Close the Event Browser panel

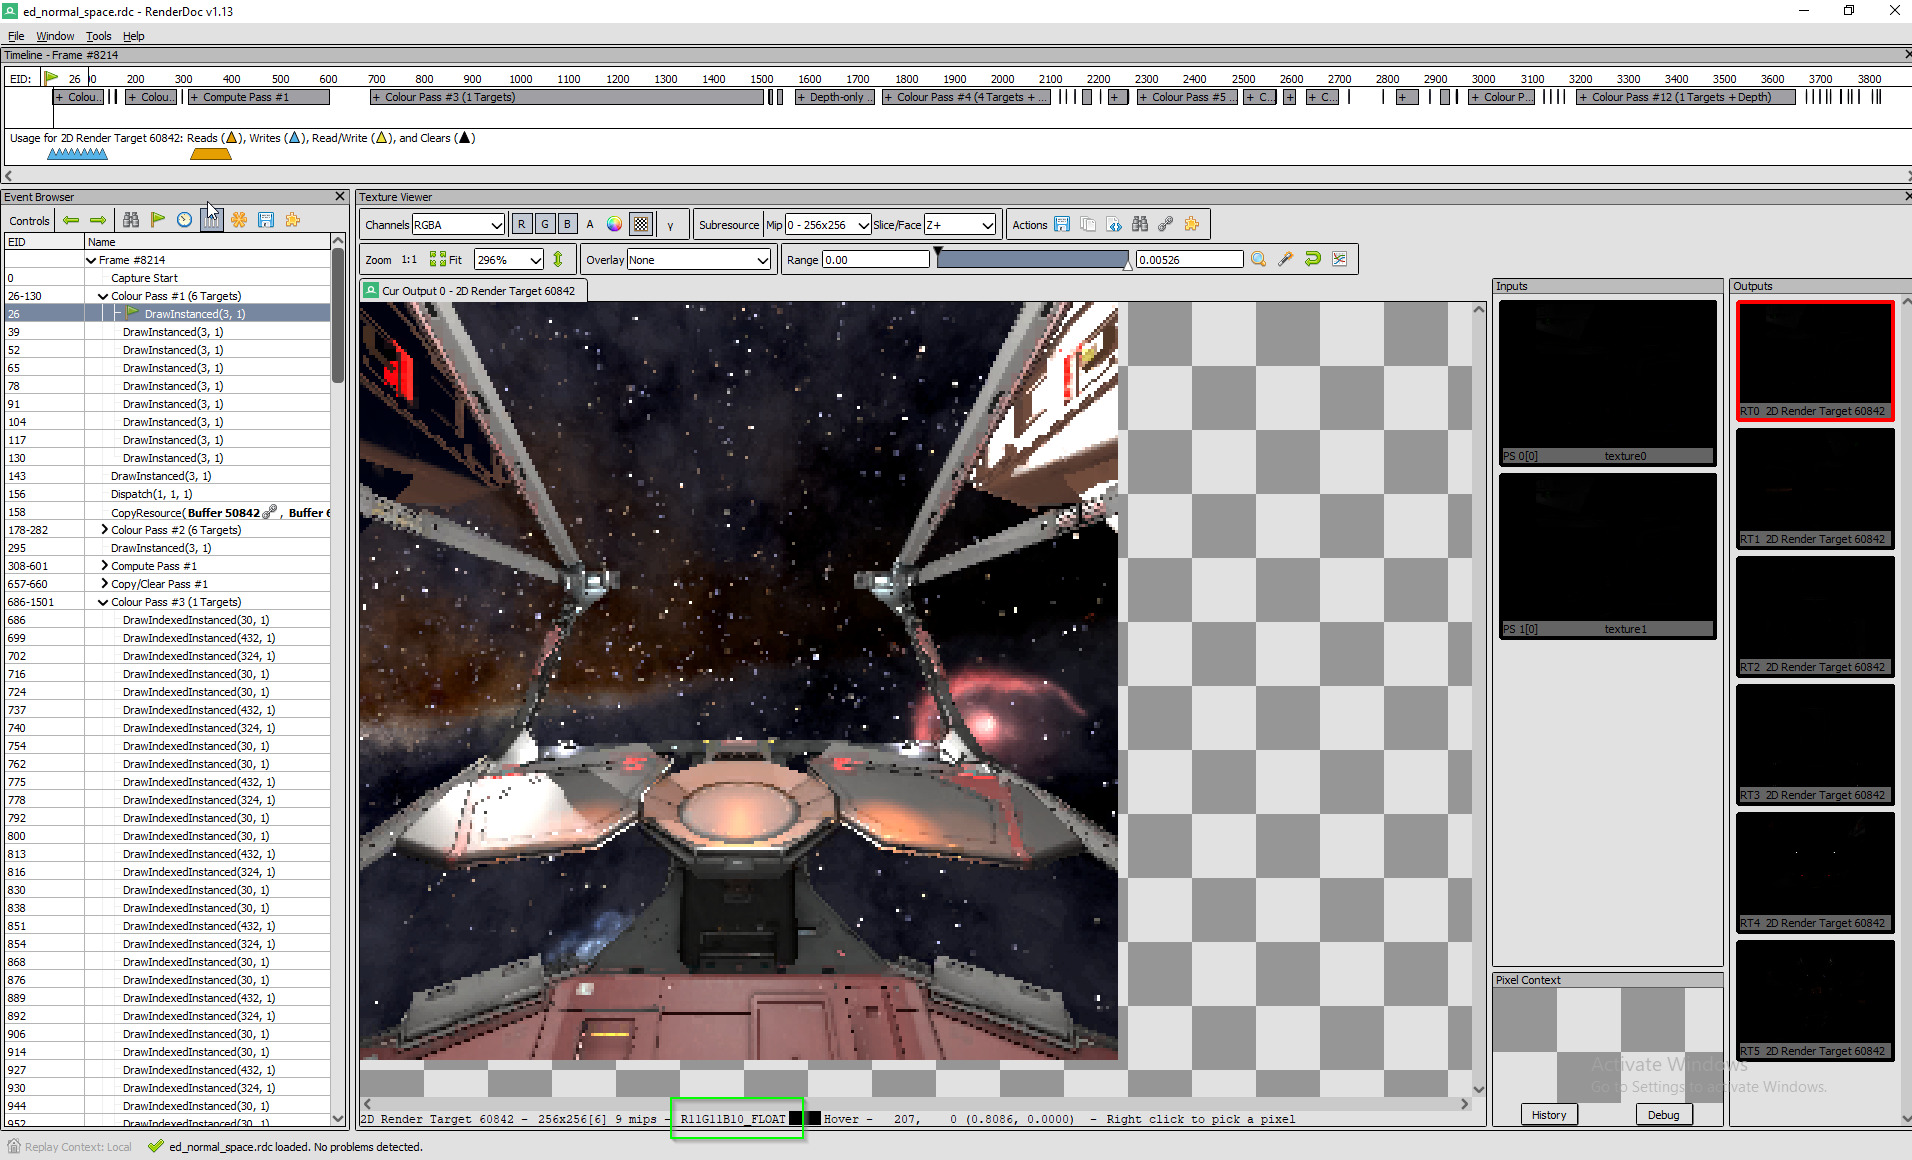(x=340, y=197)
